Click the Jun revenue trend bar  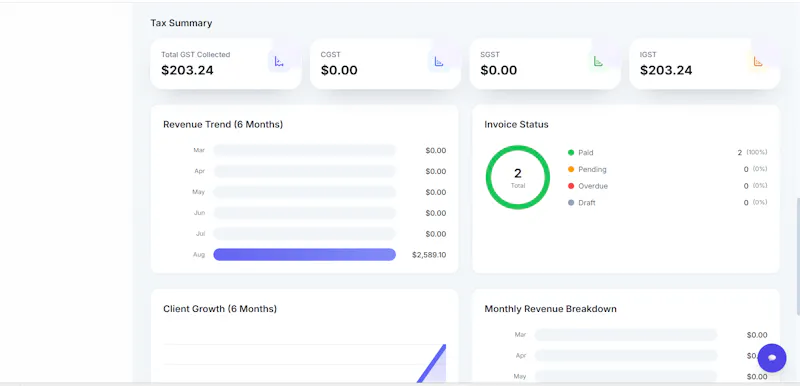tap(305, 213)
